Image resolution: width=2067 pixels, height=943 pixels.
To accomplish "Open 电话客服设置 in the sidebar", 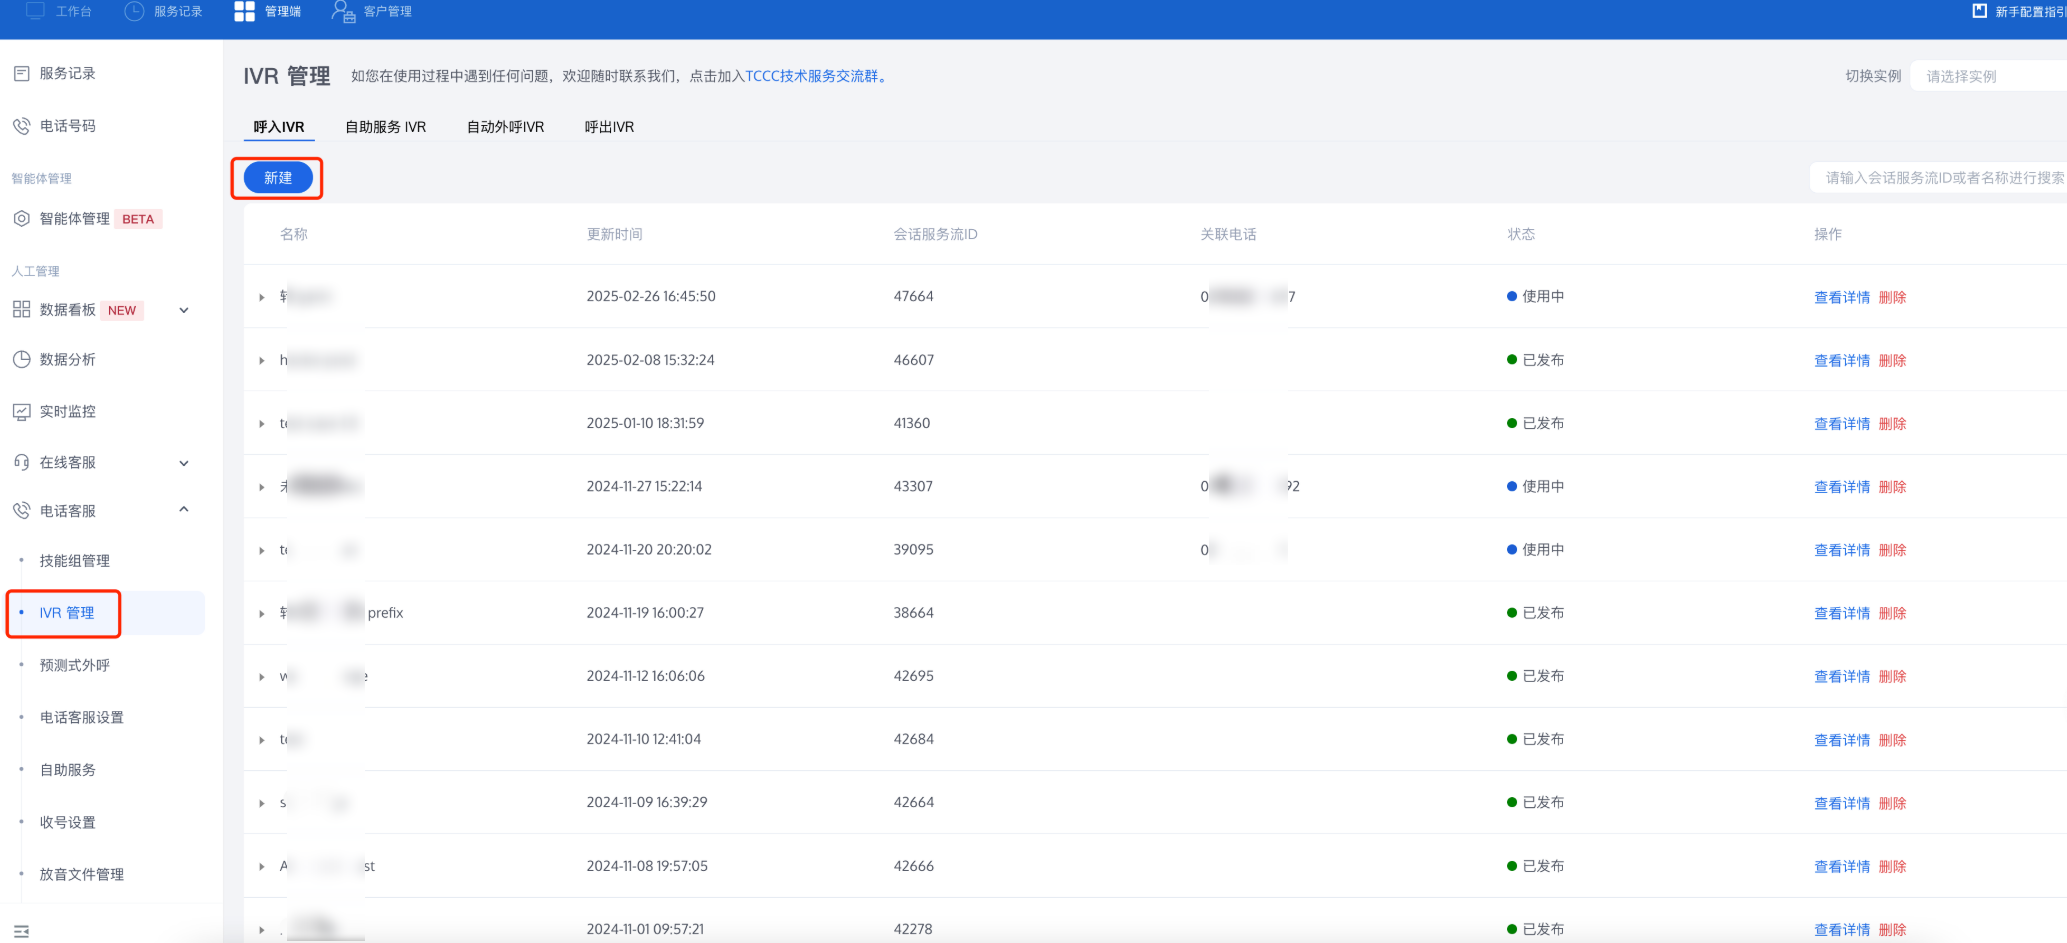I will 82,717.
